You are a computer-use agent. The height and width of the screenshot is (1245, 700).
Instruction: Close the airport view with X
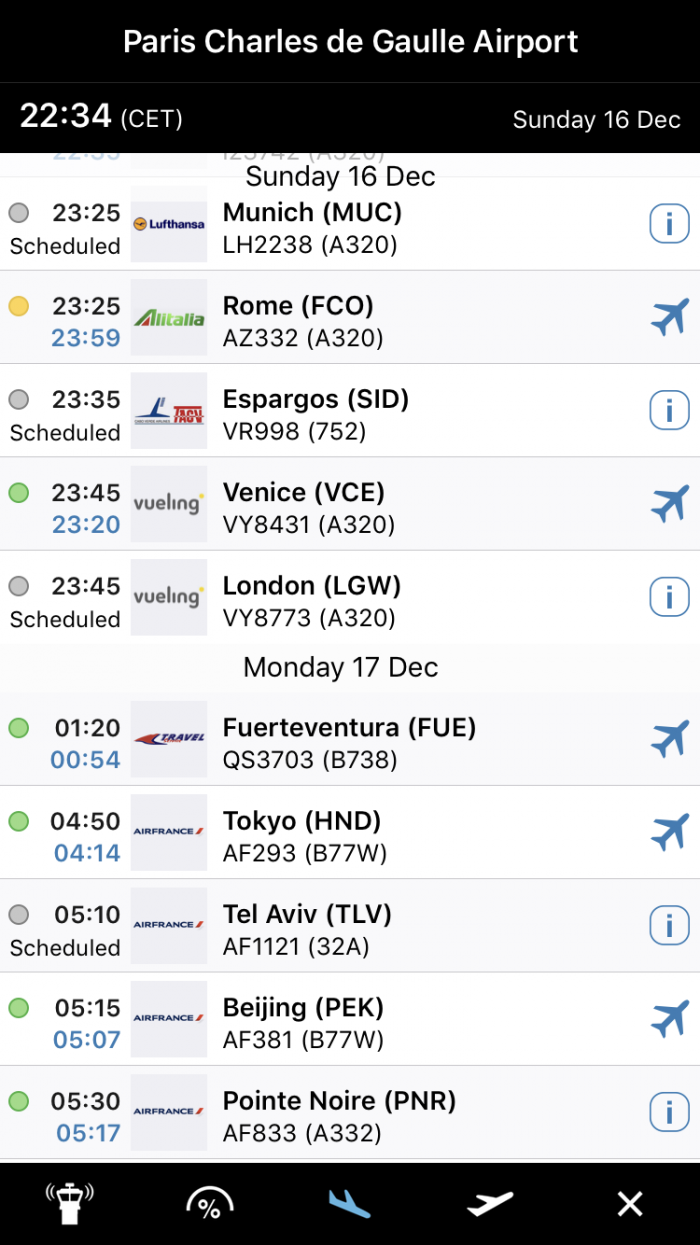click(x=630, y=1203)
